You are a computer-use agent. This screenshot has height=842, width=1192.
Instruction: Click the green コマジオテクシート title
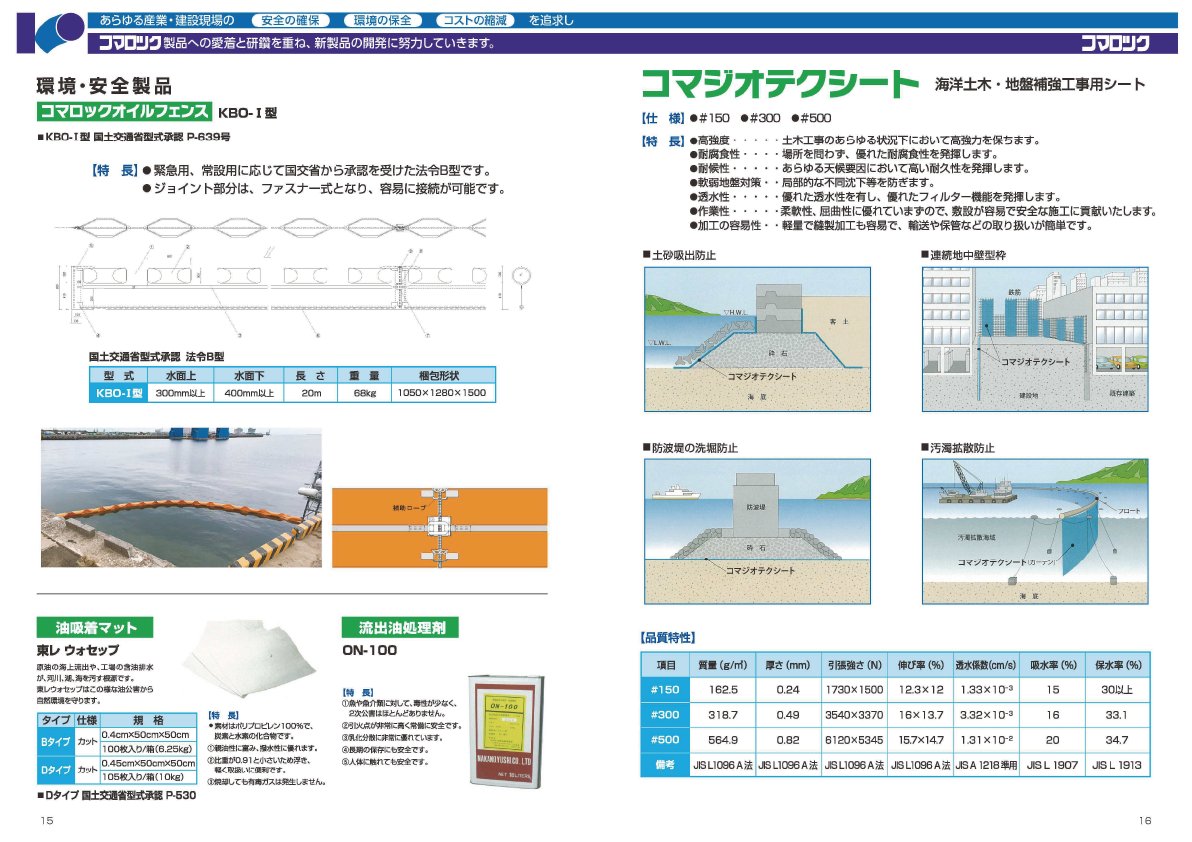point(780,84)
